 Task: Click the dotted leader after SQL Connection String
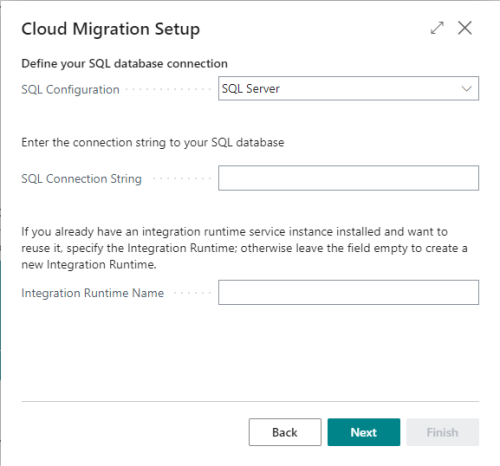[x=182, y=179]
